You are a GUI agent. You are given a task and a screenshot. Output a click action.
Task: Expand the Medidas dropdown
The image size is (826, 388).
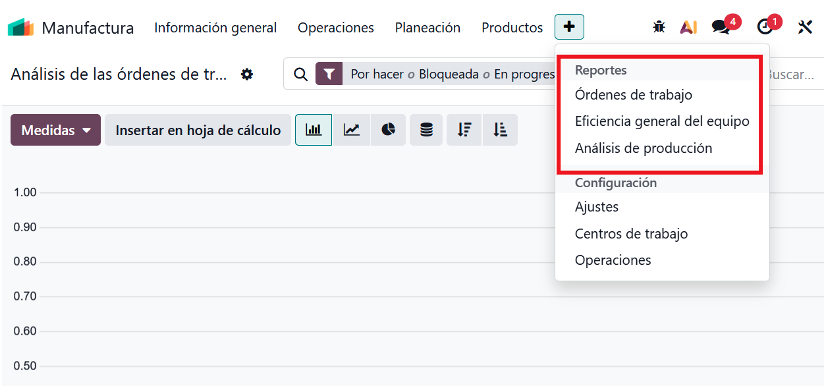pyautogui.click(x=55, y=130)
